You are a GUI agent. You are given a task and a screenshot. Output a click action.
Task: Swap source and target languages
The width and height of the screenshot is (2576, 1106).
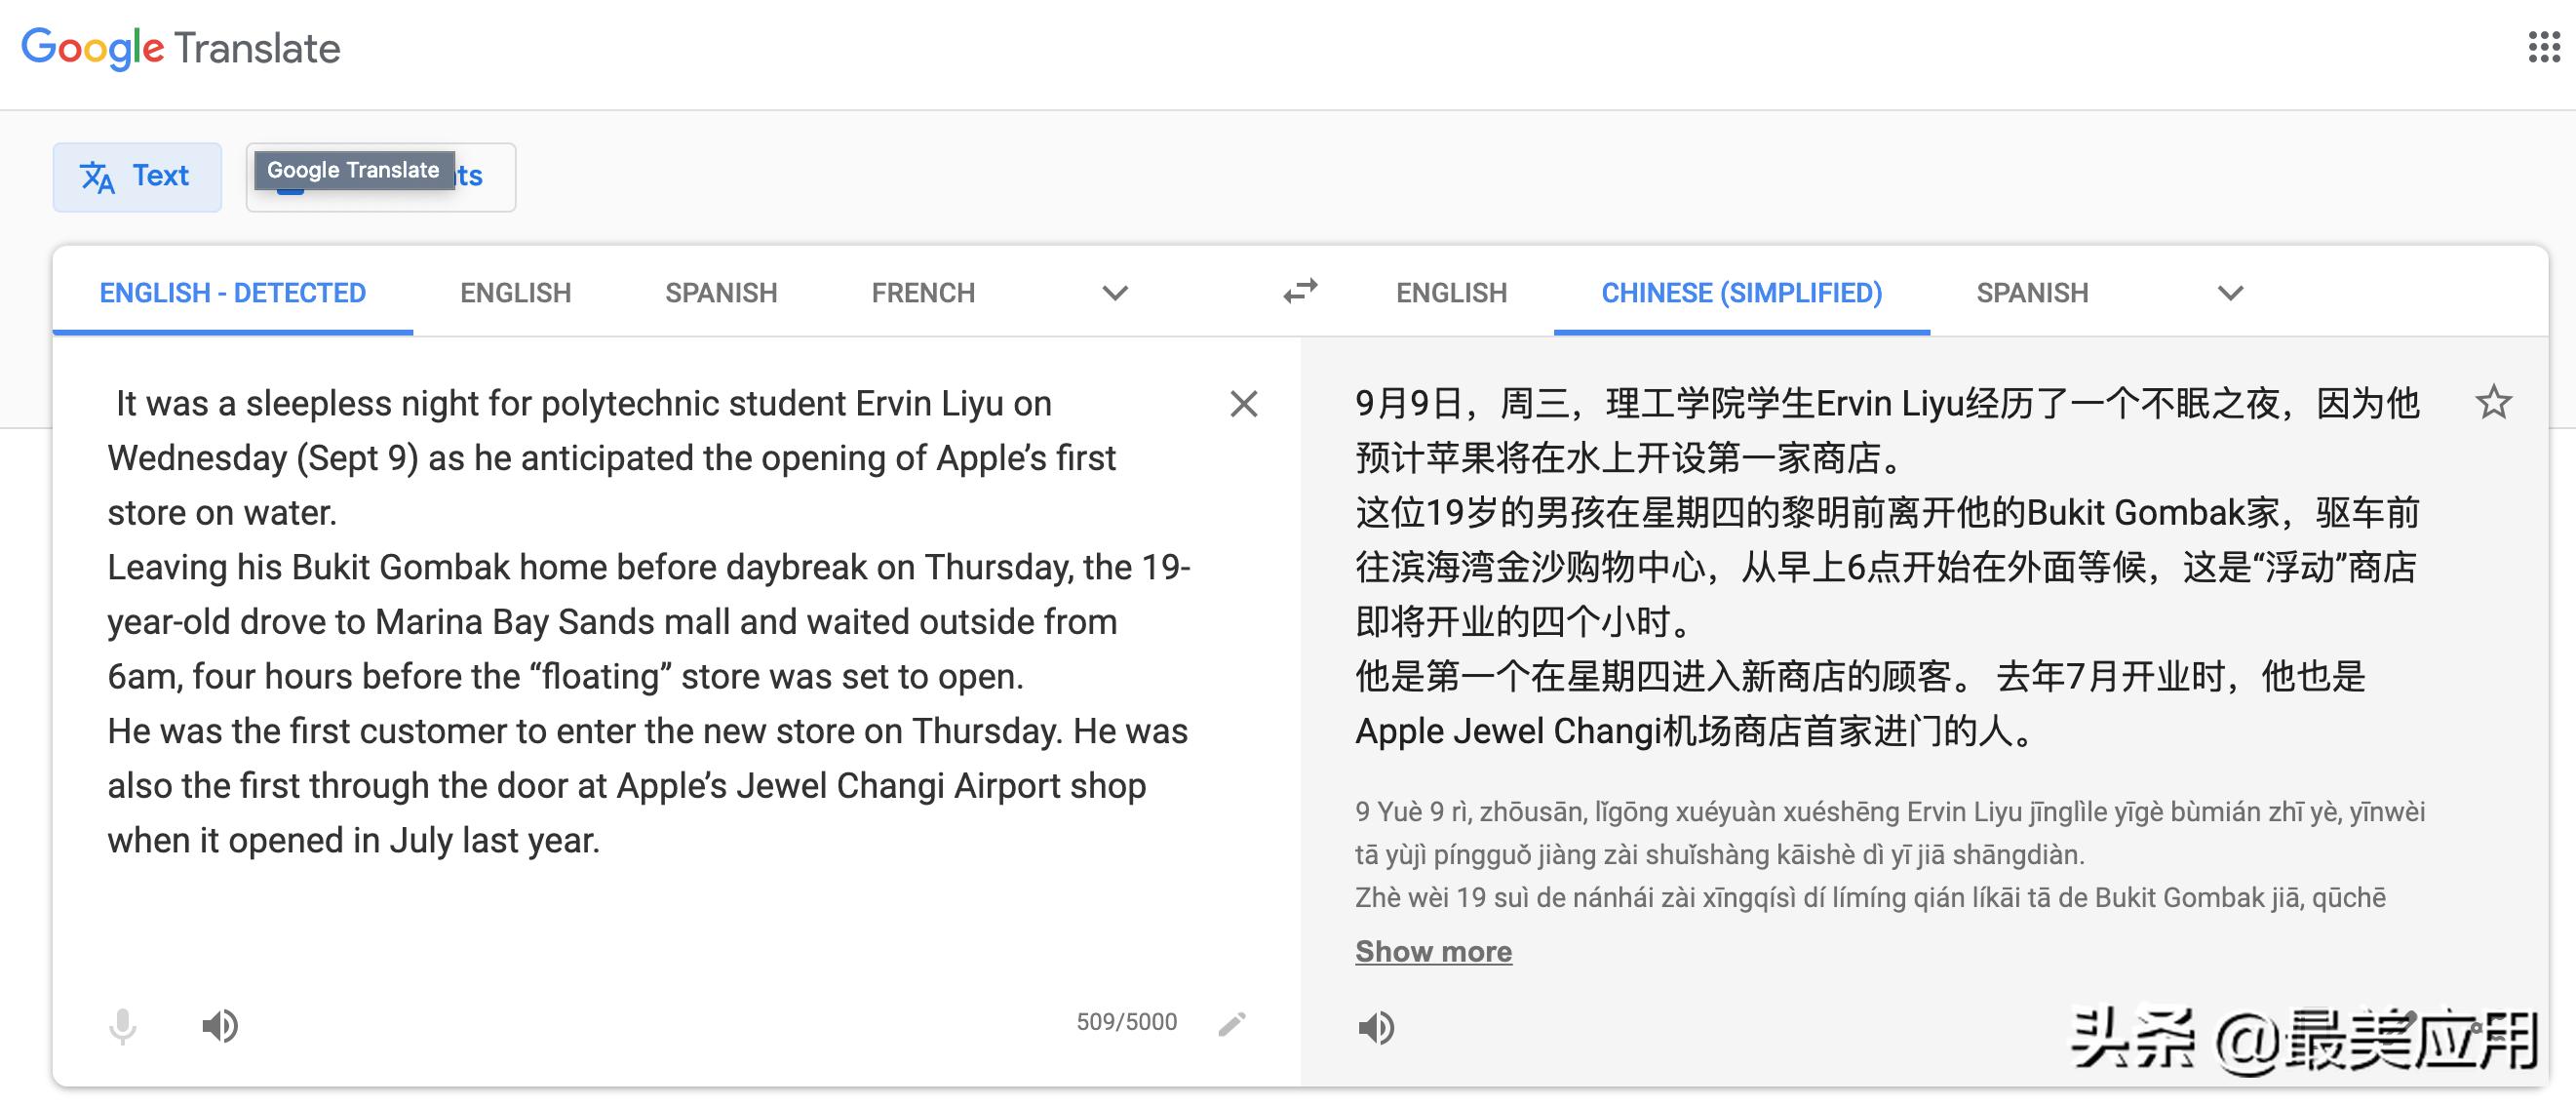[1300, 292]
